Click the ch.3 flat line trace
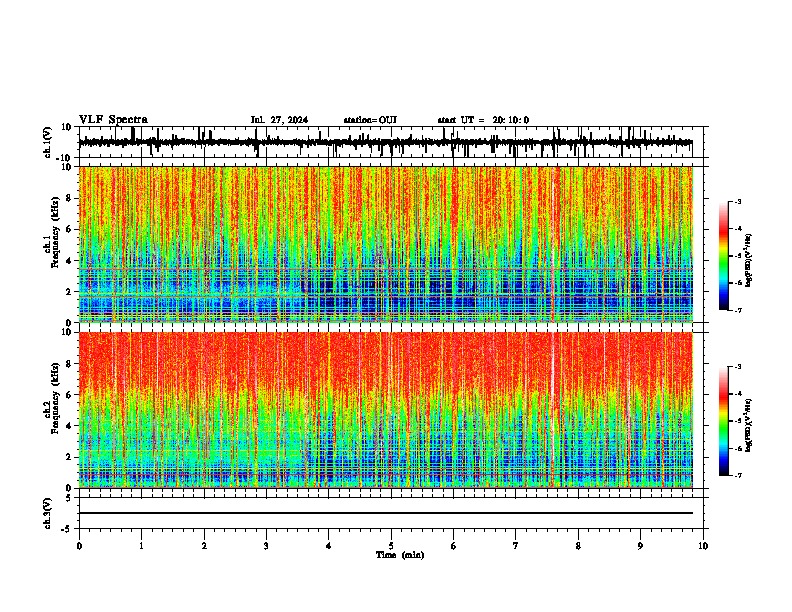Screen dimensions: 792x612 click(386, 513)
